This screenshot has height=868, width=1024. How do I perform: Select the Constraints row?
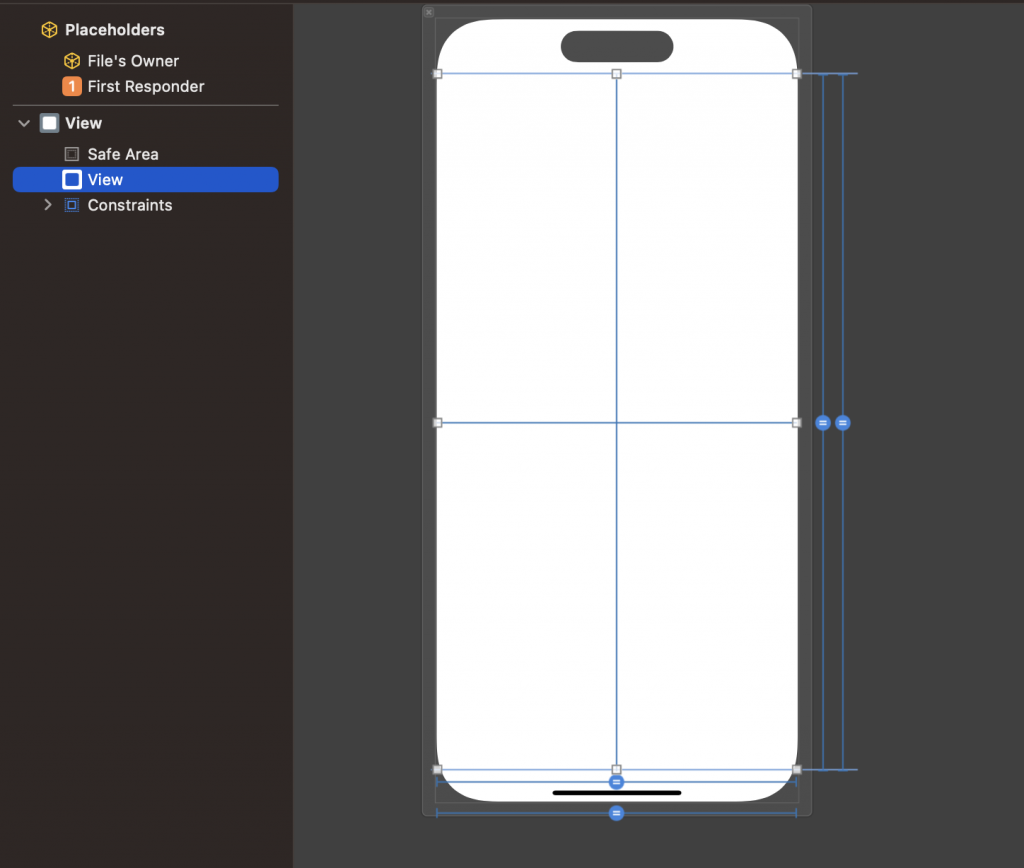[x=146, y=205]
